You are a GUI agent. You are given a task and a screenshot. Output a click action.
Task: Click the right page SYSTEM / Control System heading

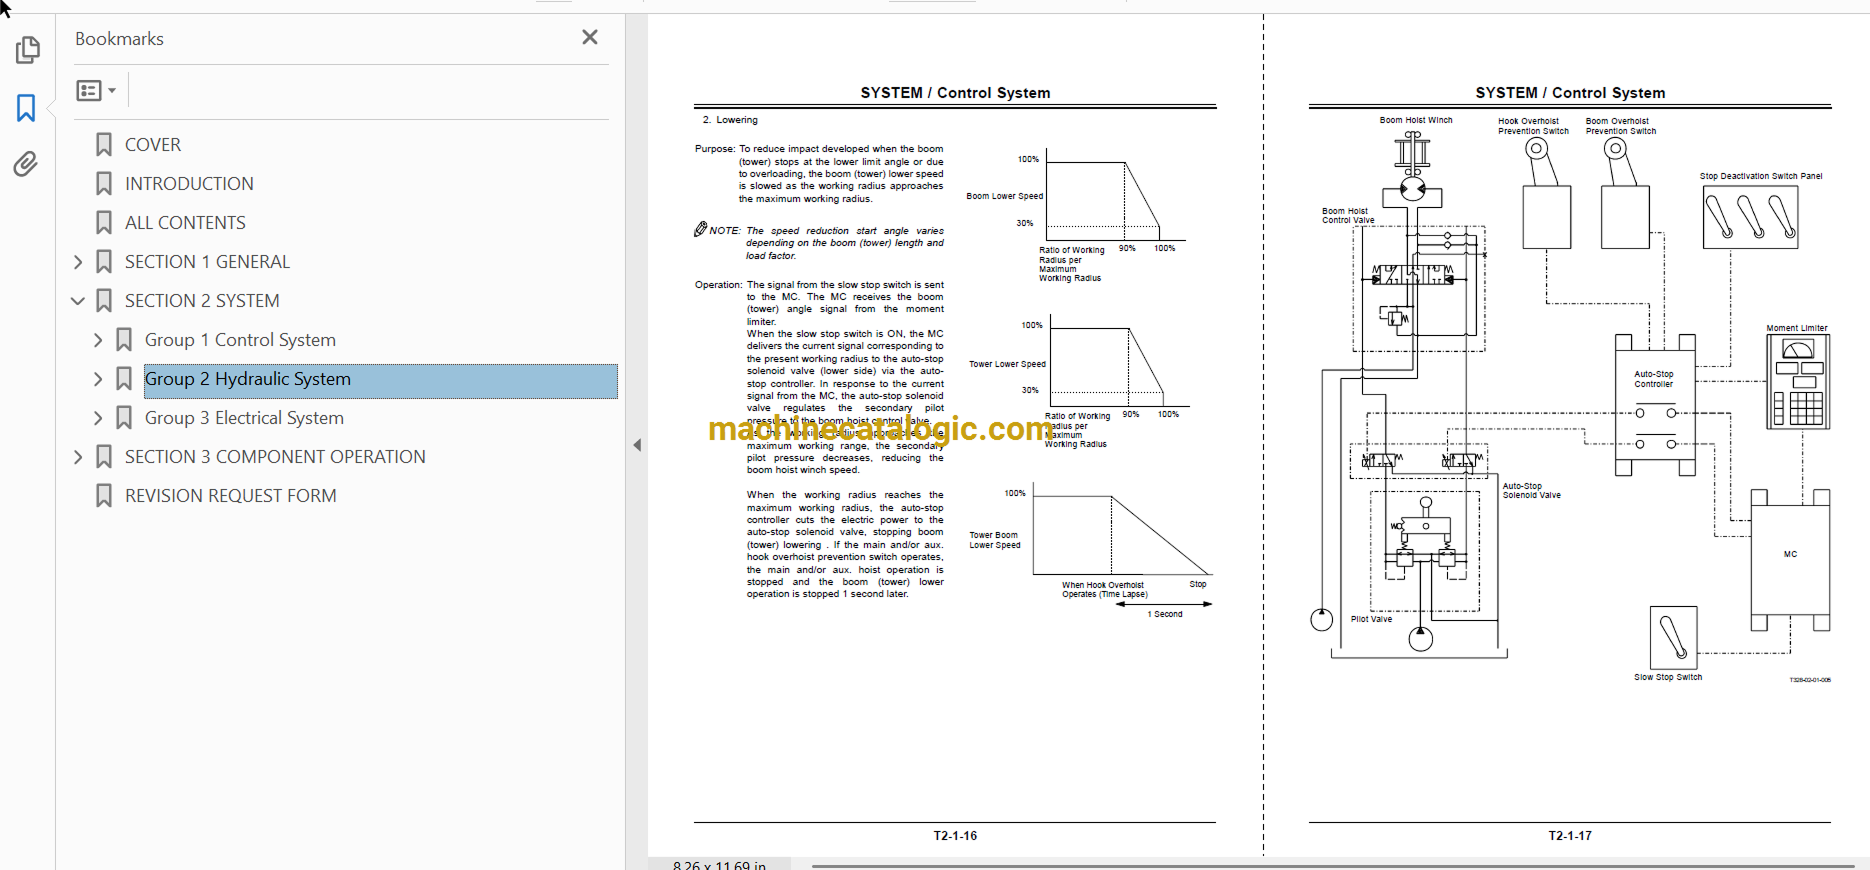[x=1570, y=93]
